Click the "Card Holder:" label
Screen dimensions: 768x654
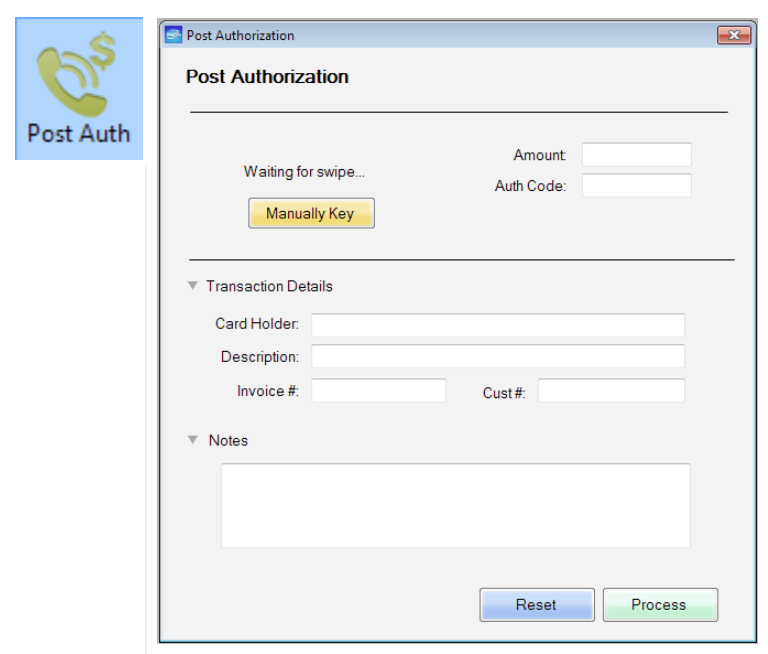click(257, 324)
